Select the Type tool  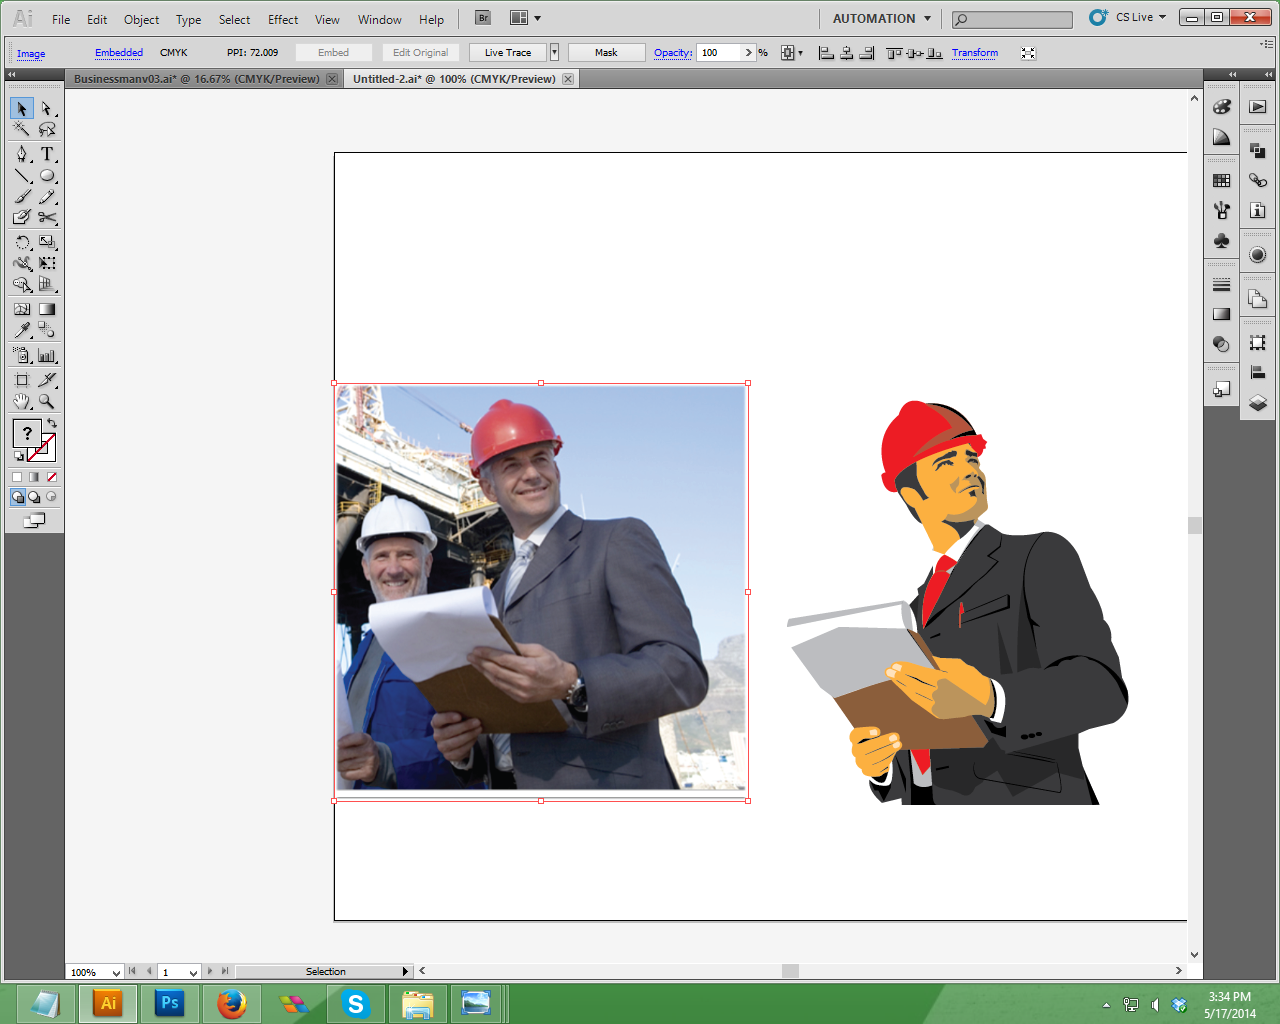pyautogui.click(x=47, y=154)
